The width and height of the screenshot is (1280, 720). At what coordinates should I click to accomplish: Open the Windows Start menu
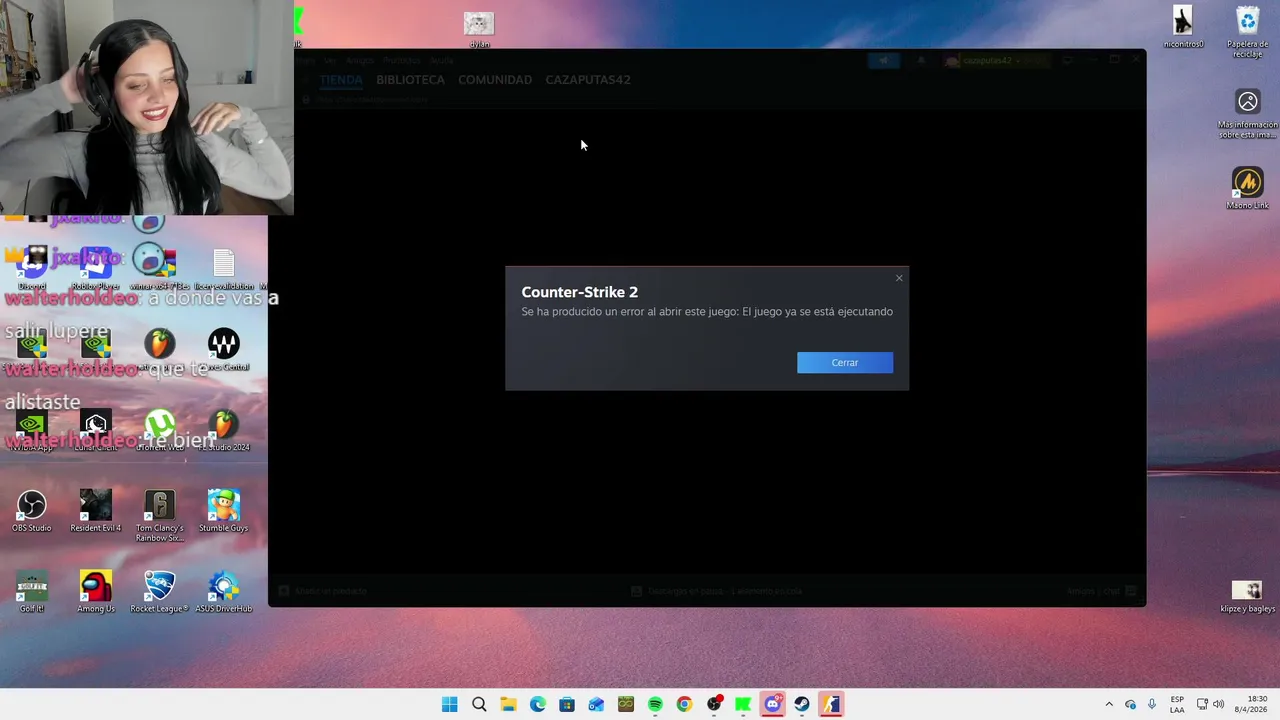point(450,704)
